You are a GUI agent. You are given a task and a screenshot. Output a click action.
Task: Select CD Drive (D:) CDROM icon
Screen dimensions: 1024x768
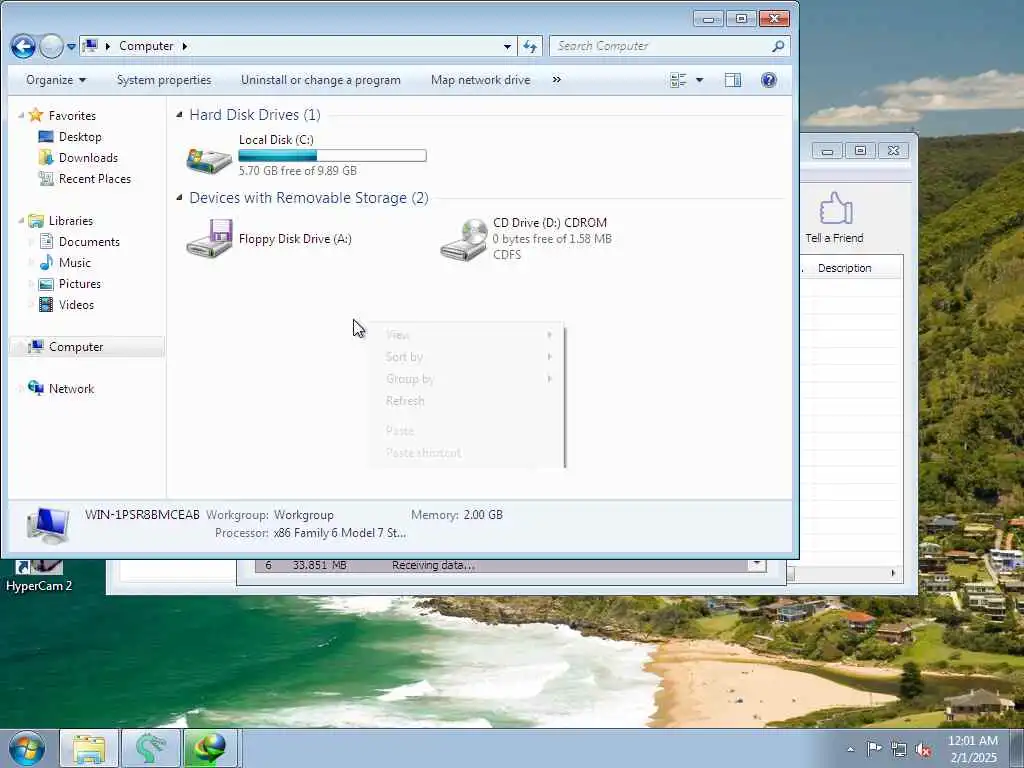464,240
